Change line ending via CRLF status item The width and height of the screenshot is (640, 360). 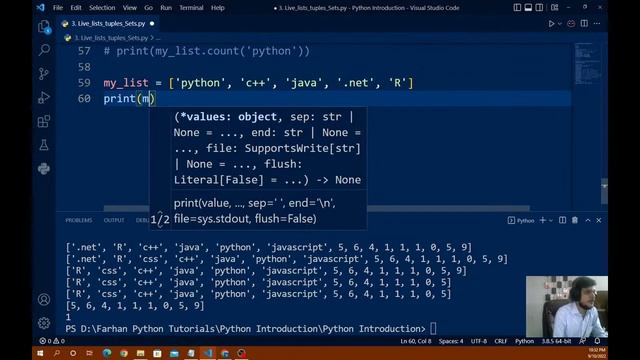500,341
